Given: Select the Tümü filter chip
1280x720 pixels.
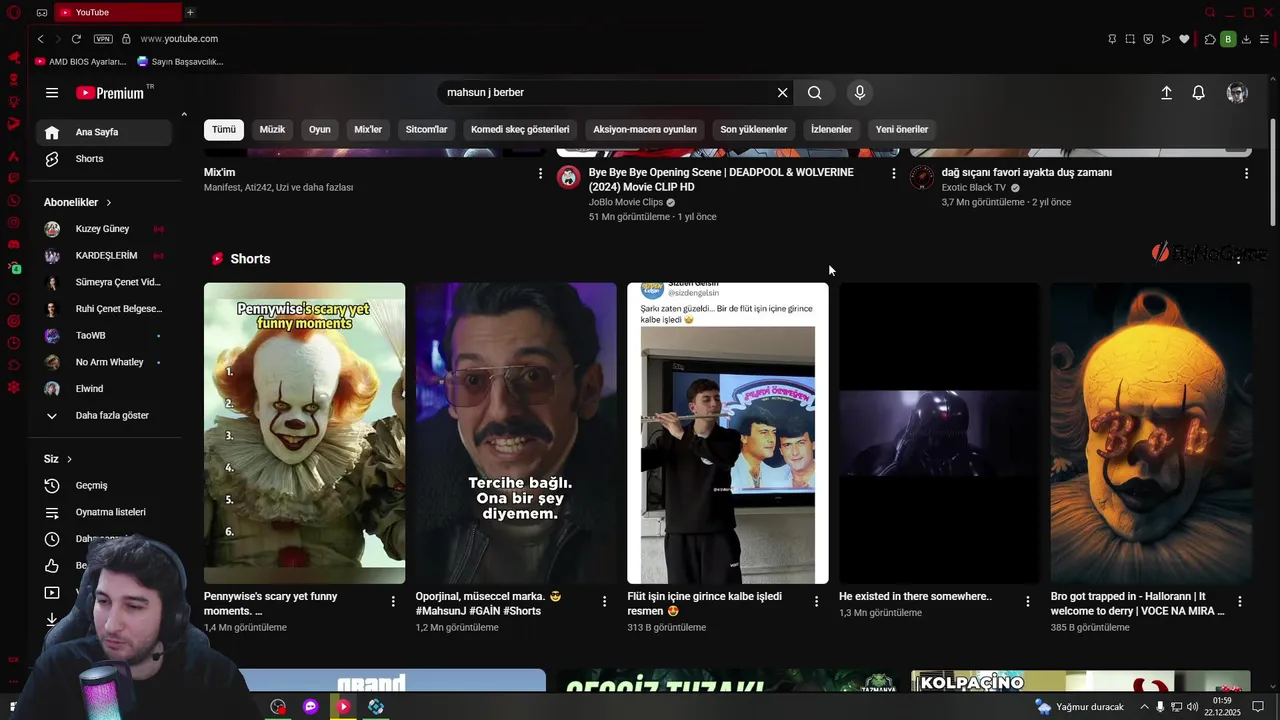Looking at the screenshot, I should coord(224,129).
